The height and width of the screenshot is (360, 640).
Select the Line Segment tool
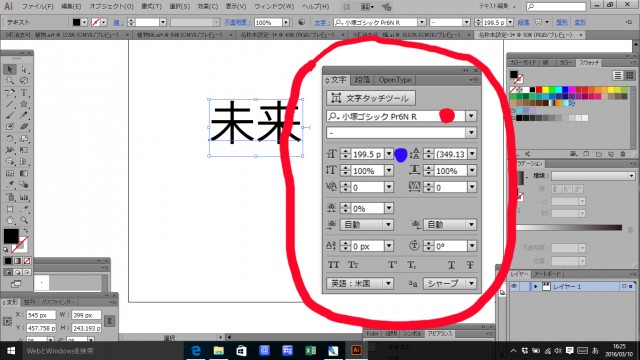coord(10,104)
